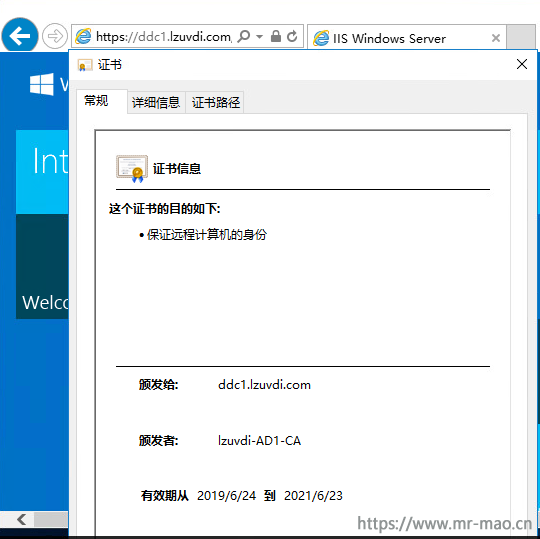Open the address bar dropdown arrow

point(260,36)
